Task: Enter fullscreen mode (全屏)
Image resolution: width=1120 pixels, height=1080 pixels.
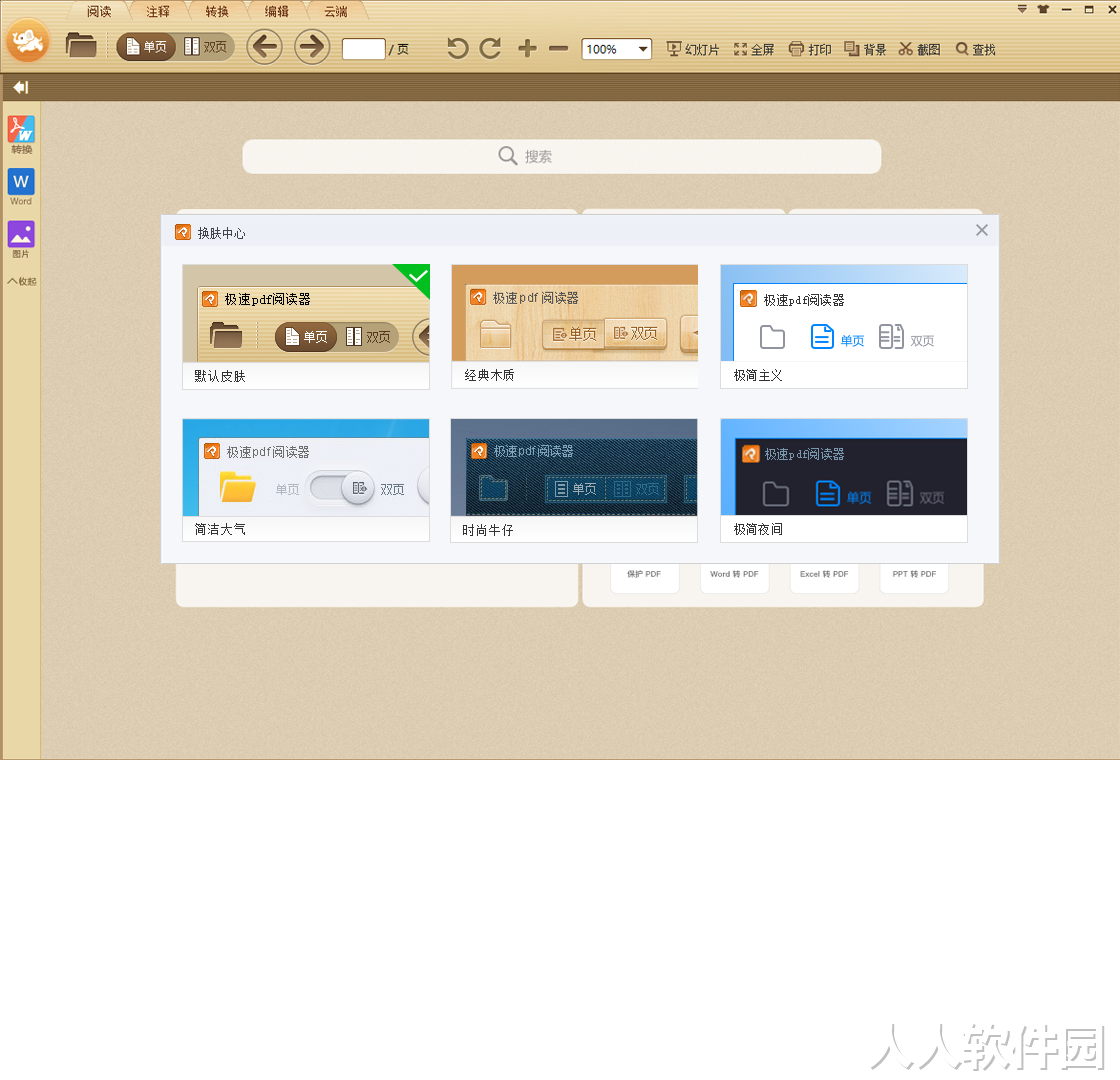Action: point(754,49)
